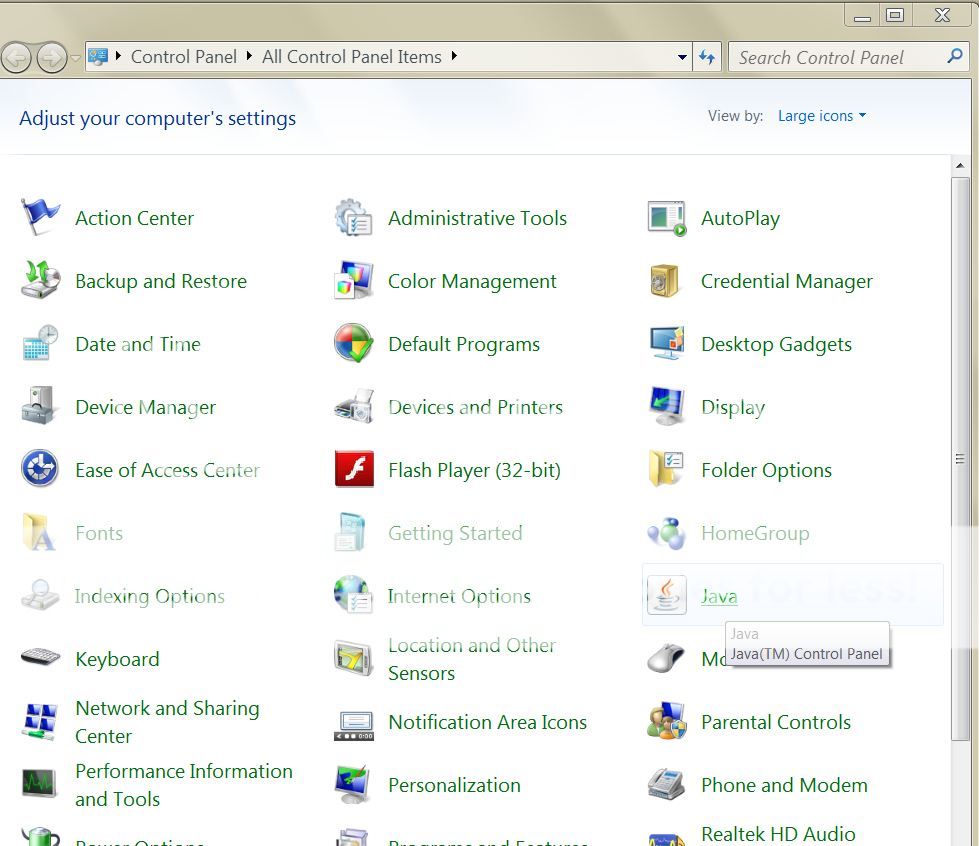Click the Personalization icon
Viewport: 979px width, 846px height.
[353, 784]
